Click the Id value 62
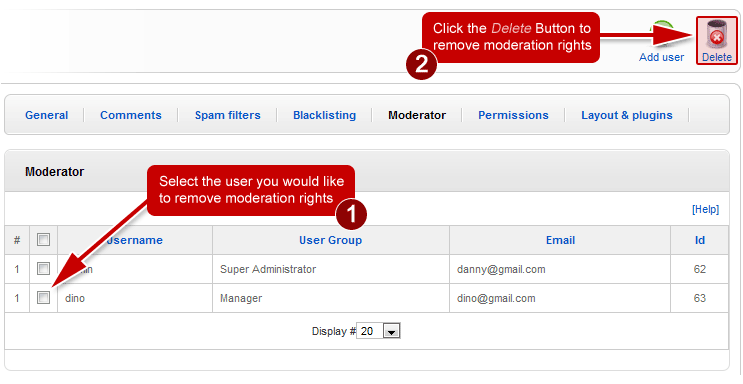The image size is (743, 384). (699, 269)
